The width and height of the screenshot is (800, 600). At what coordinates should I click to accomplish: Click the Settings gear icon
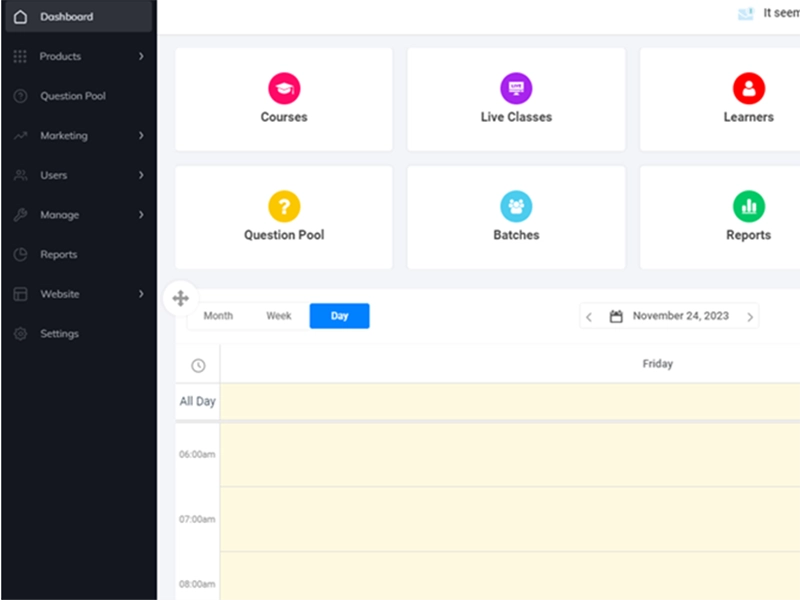20,334
